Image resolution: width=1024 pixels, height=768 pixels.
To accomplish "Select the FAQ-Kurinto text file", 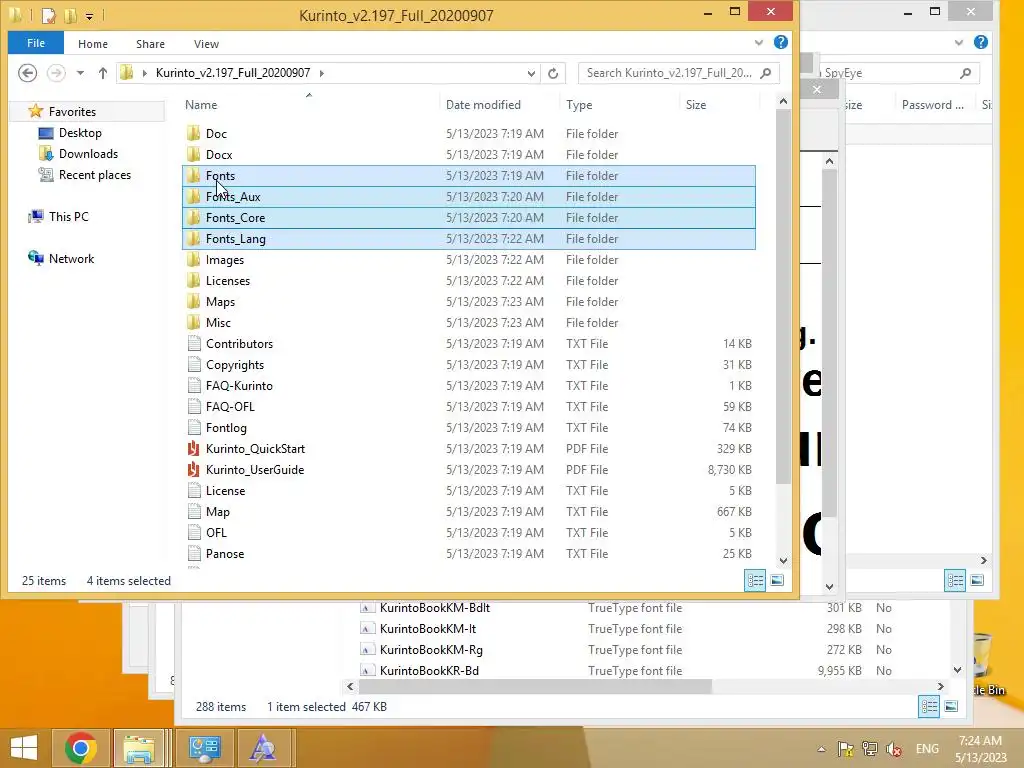I will pyautogui.click(x=468, y=385).
